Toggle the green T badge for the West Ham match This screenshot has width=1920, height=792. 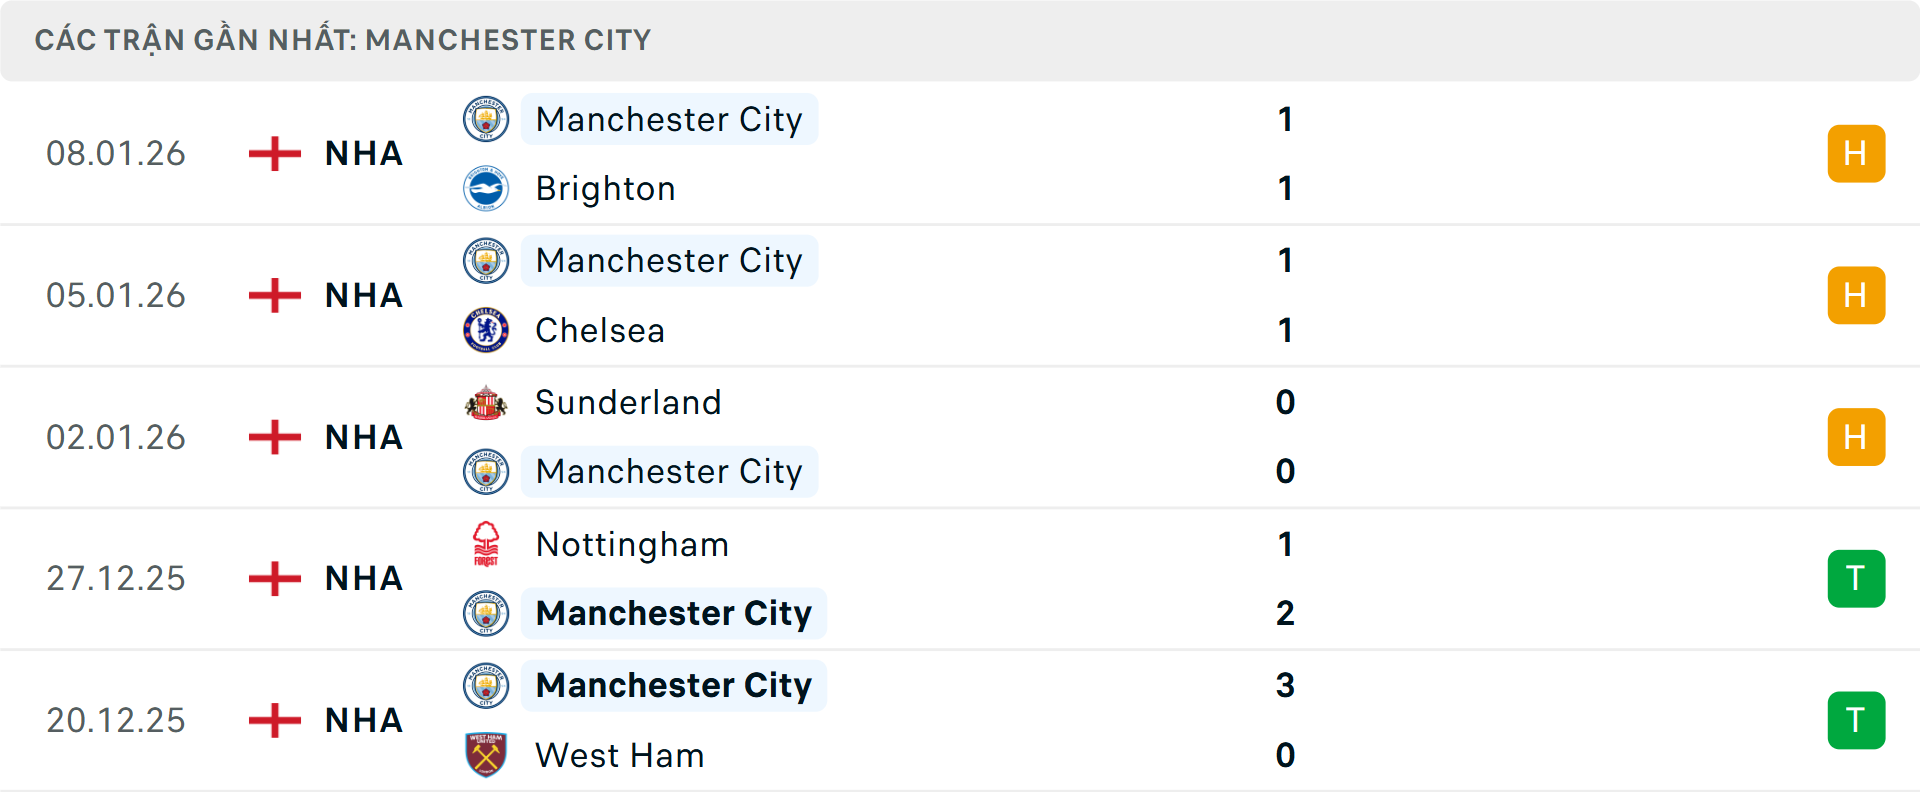click(x=1856, y=720)
